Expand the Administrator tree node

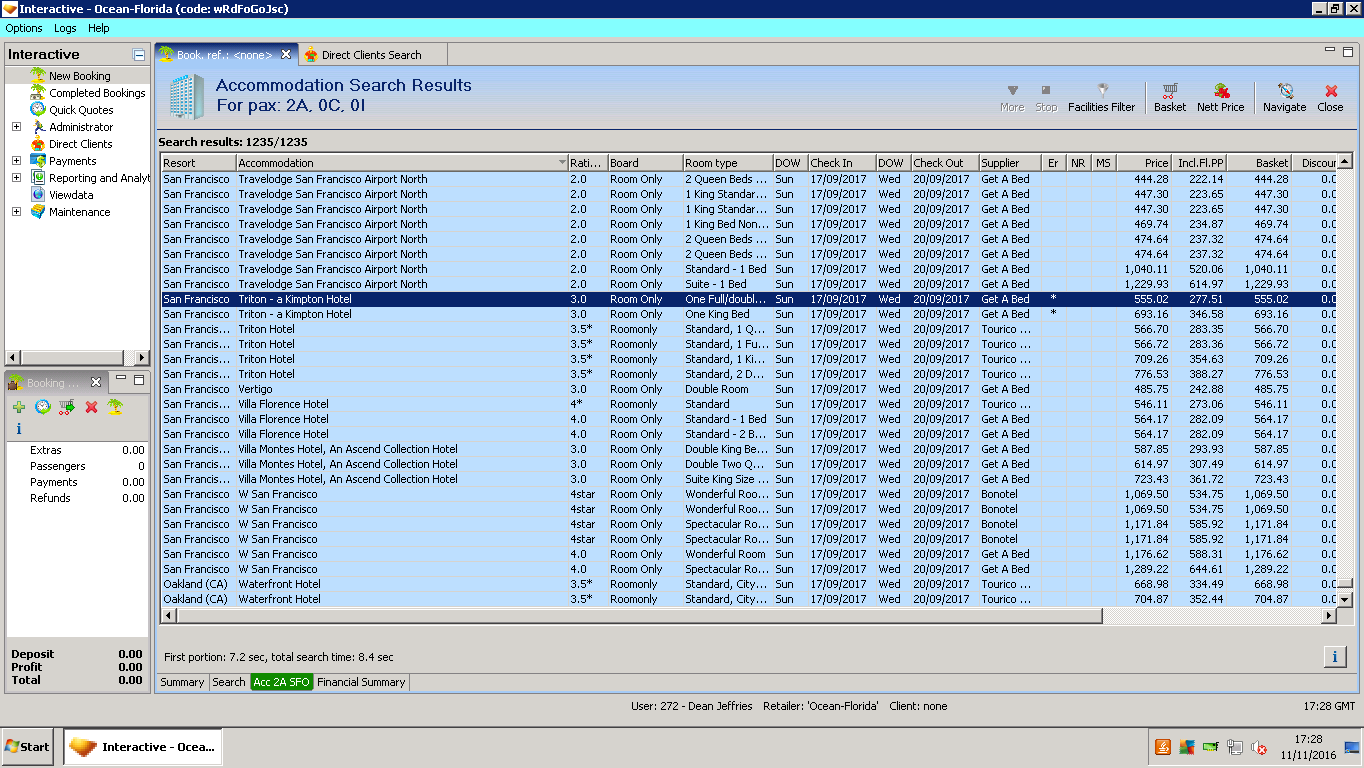[x=16, y=127]
